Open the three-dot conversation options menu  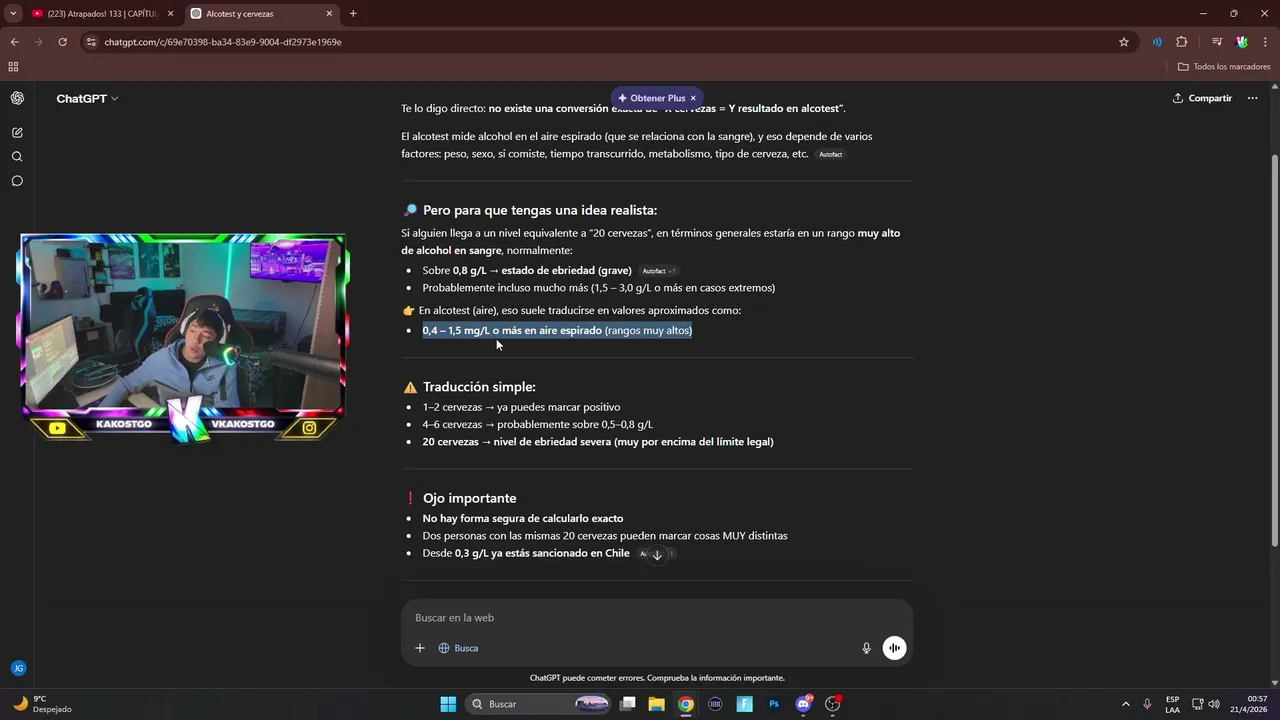click(1253, 98)
